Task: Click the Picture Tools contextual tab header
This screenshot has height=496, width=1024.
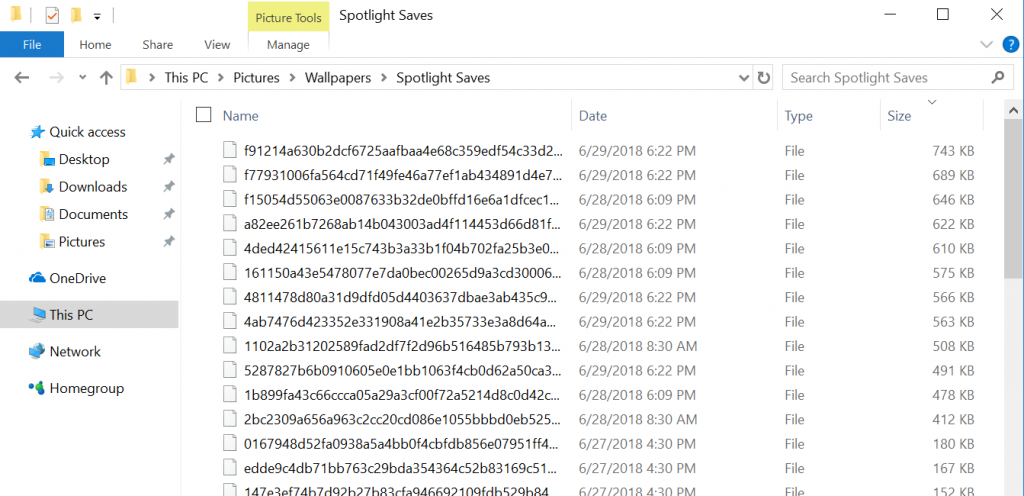Action: pos(288,18)
